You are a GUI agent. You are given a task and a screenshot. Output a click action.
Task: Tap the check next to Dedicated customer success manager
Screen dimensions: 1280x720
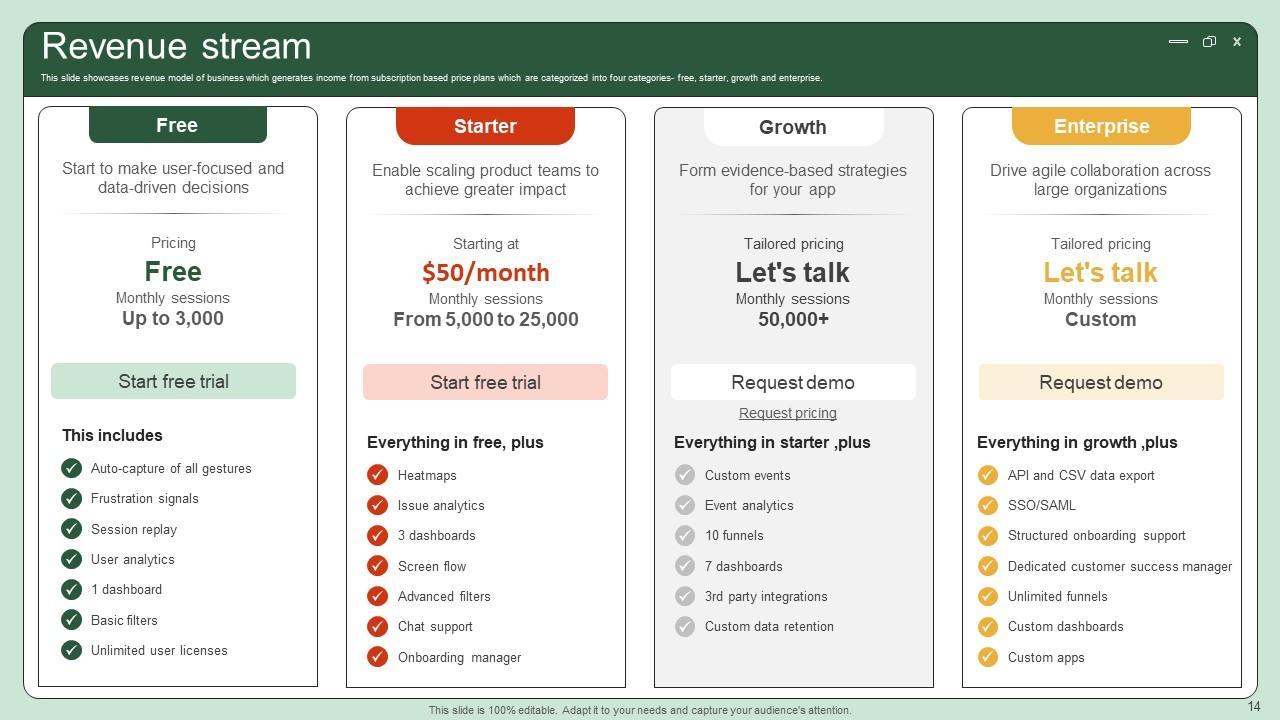988,566
